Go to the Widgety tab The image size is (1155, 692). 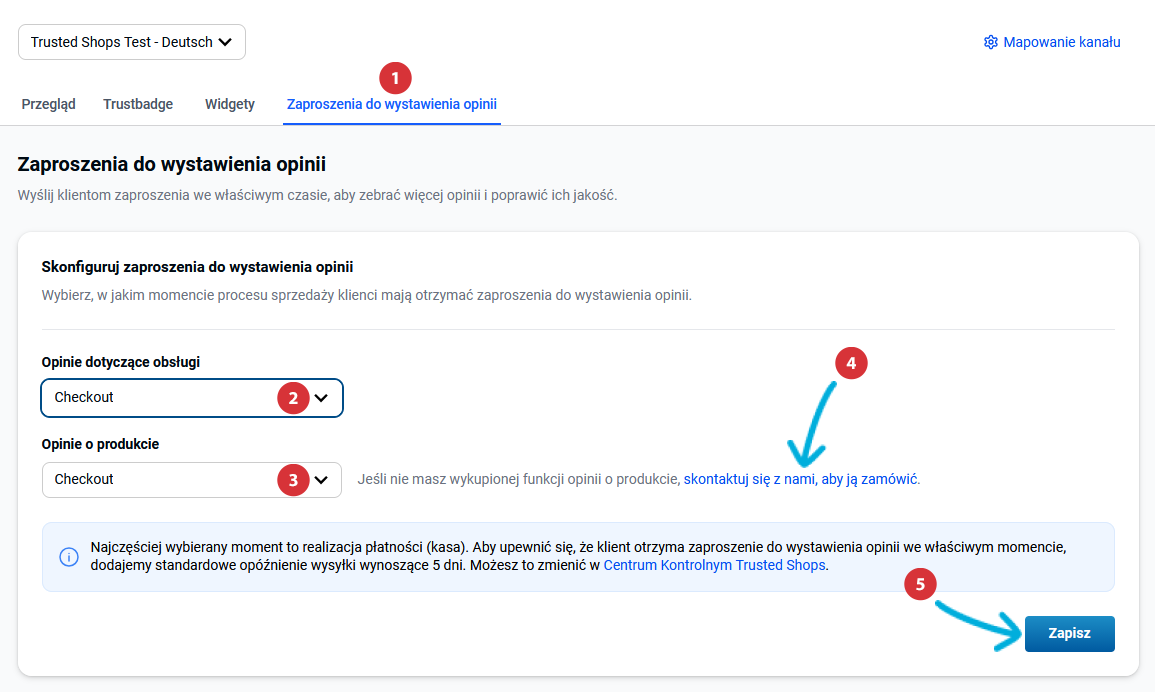(x=230, y=104)
